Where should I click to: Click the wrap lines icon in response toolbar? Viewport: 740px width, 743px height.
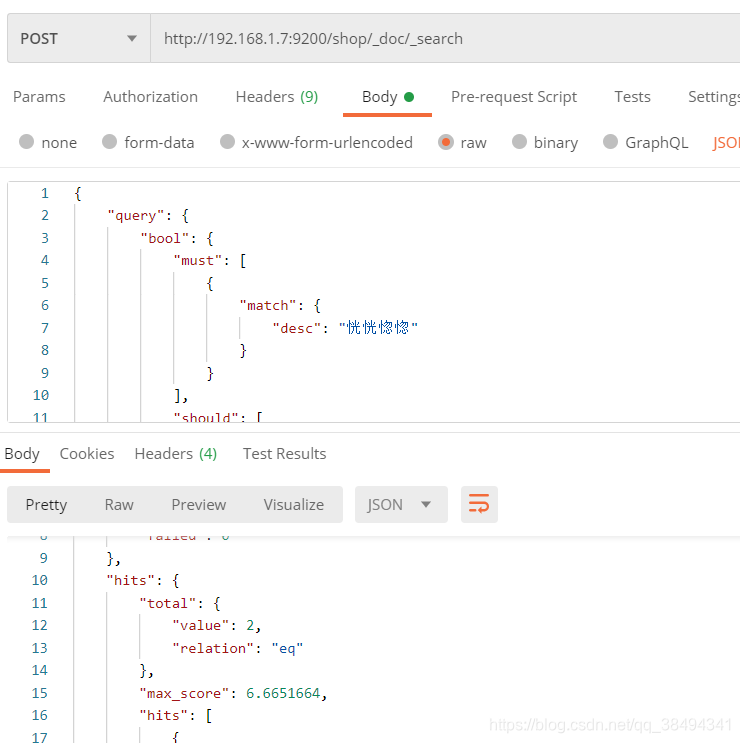[x=479, y=504]
